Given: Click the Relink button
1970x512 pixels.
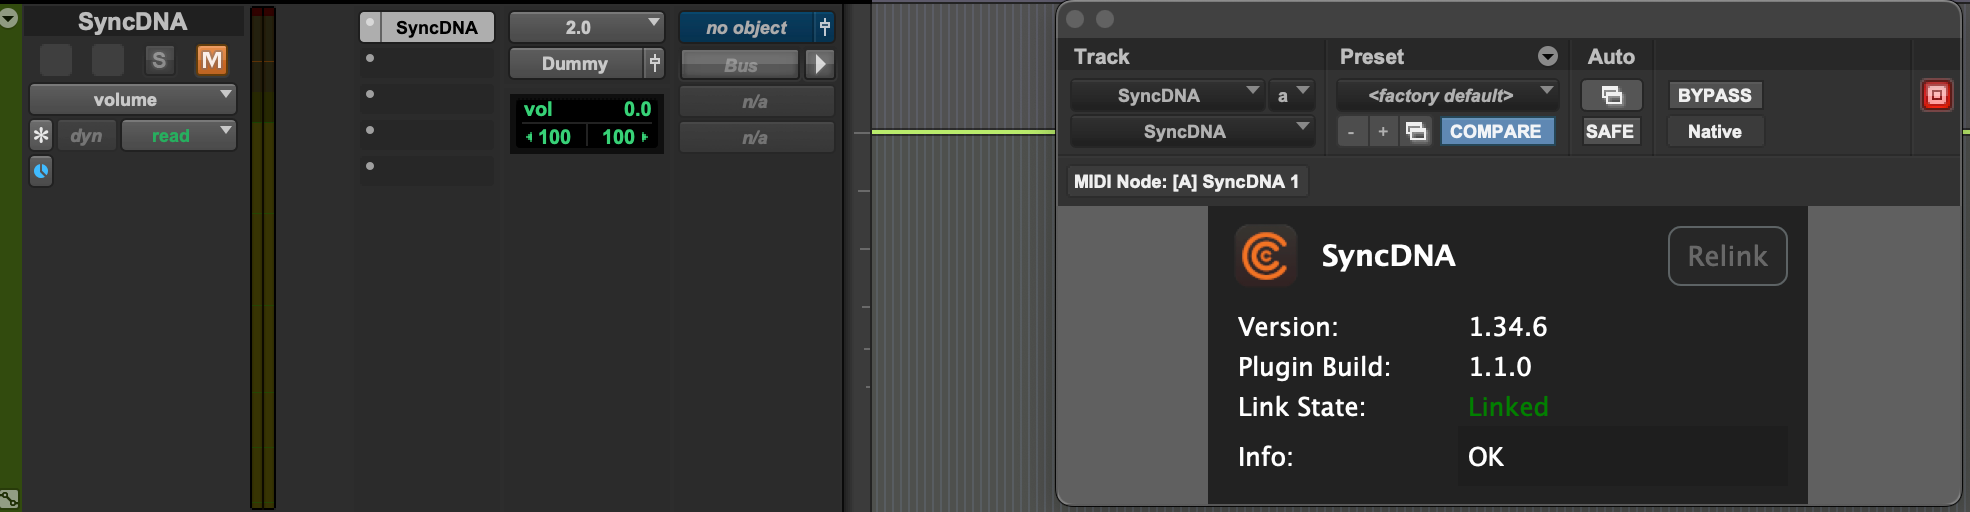Looking at the screenshot, I should coord(1727,256).
